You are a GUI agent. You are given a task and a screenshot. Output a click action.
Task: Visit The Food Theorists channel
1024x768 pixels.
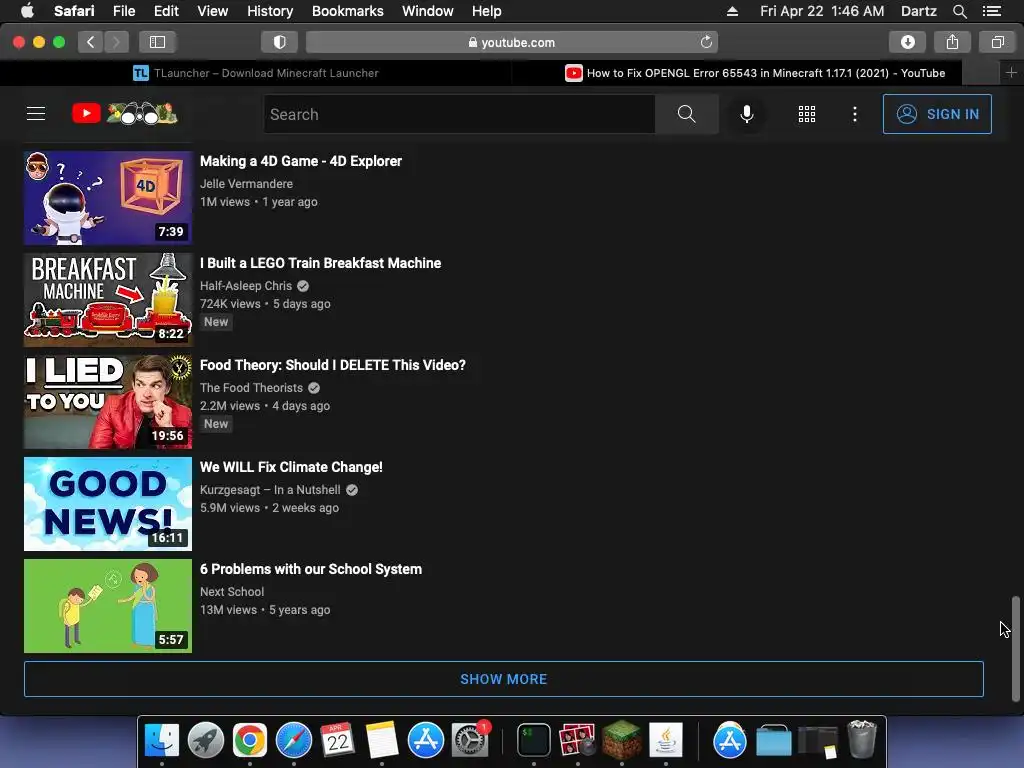pos(251,388)
